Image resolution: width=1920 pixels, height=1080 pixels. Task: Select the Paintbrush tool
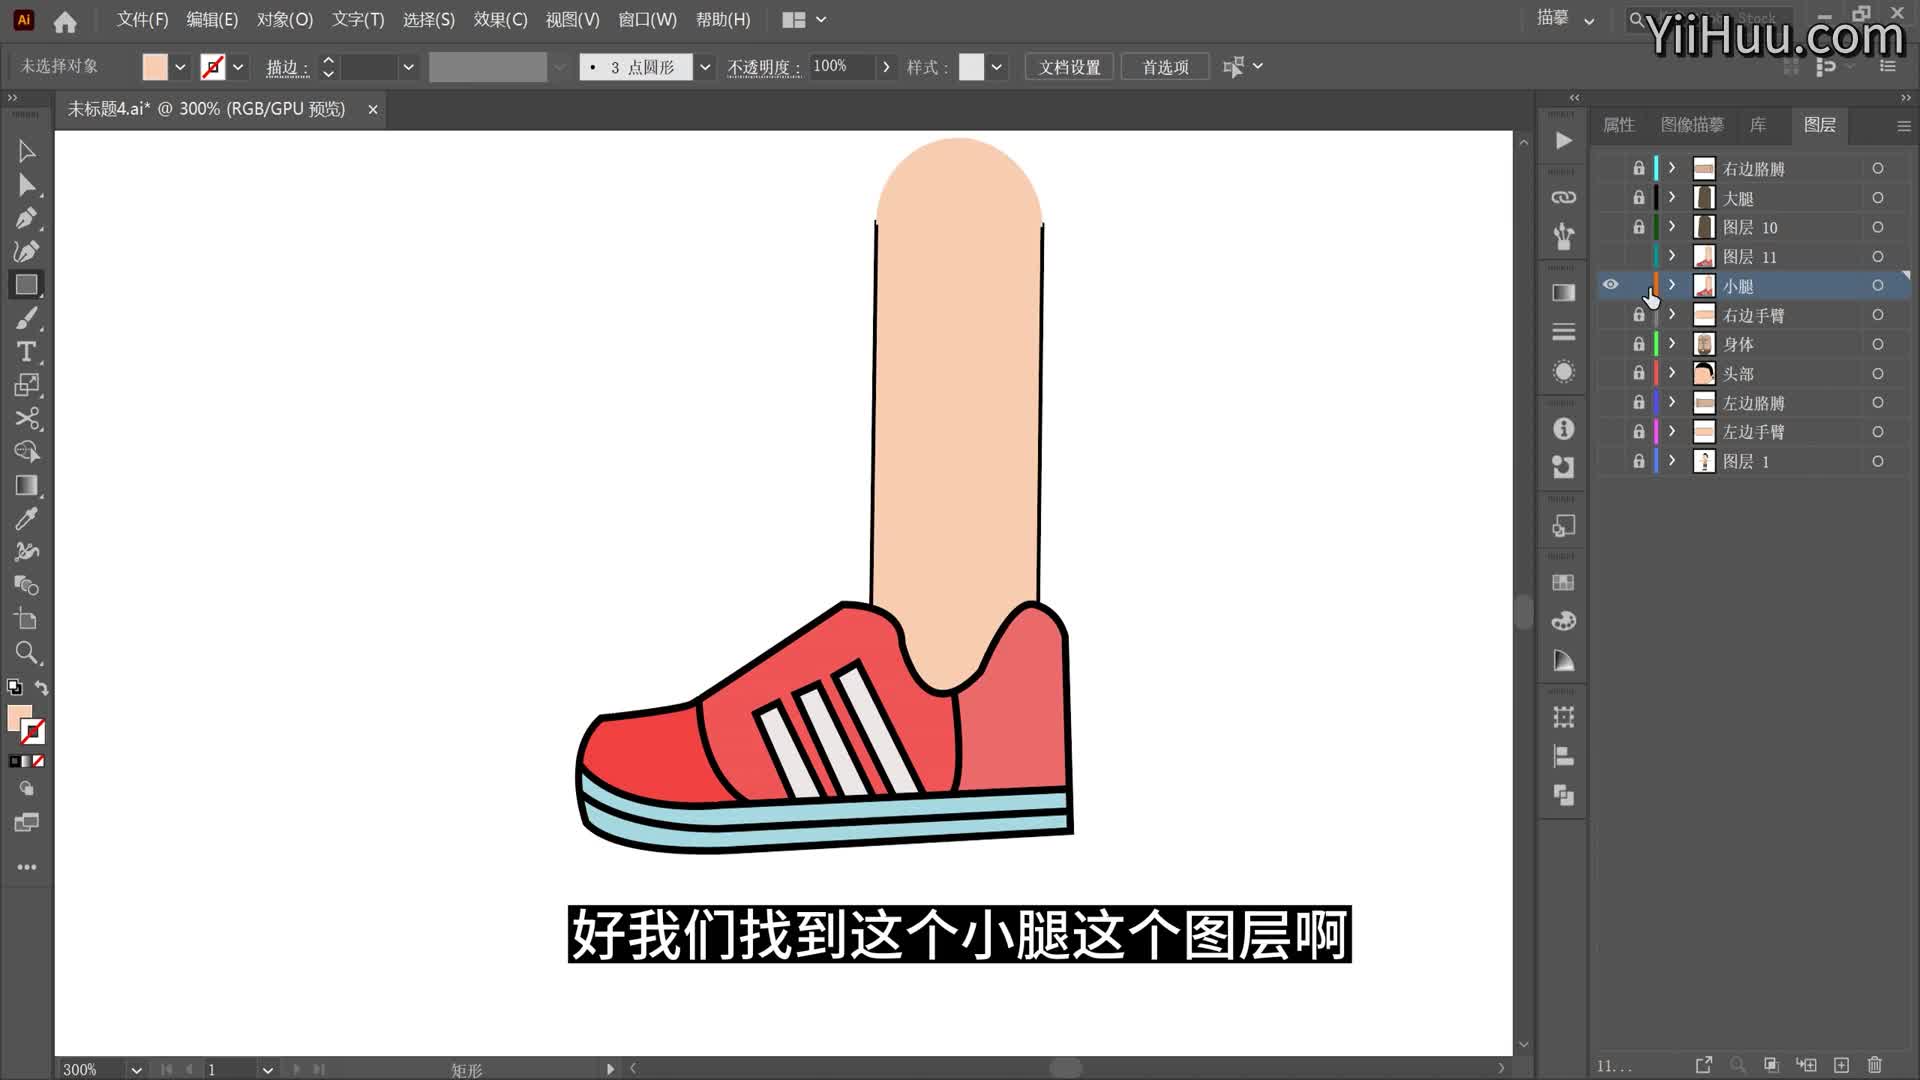26,318
